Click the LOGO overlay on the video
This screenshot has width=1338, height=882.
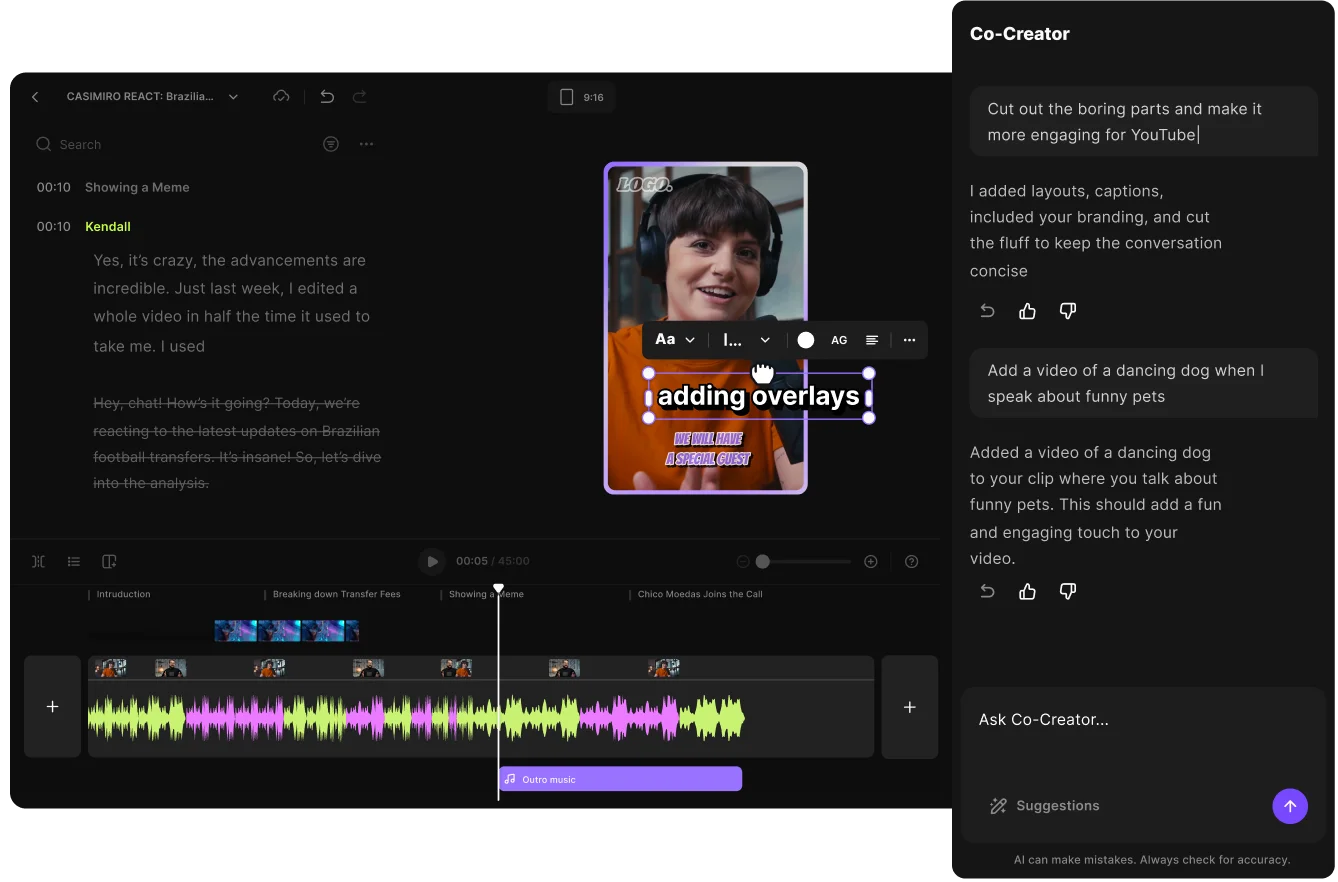(646, 185)
